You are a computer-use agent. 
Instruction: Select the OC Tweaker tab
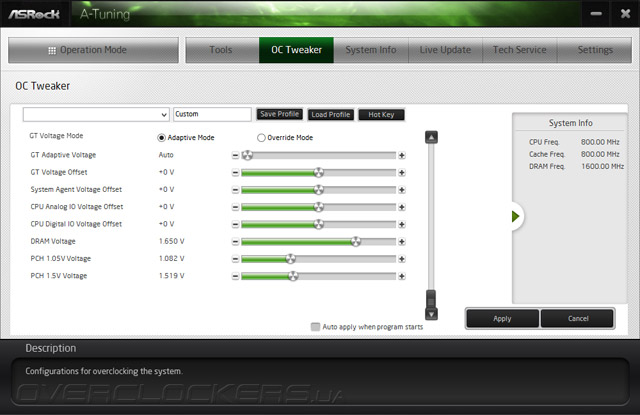tap(296, 50)
